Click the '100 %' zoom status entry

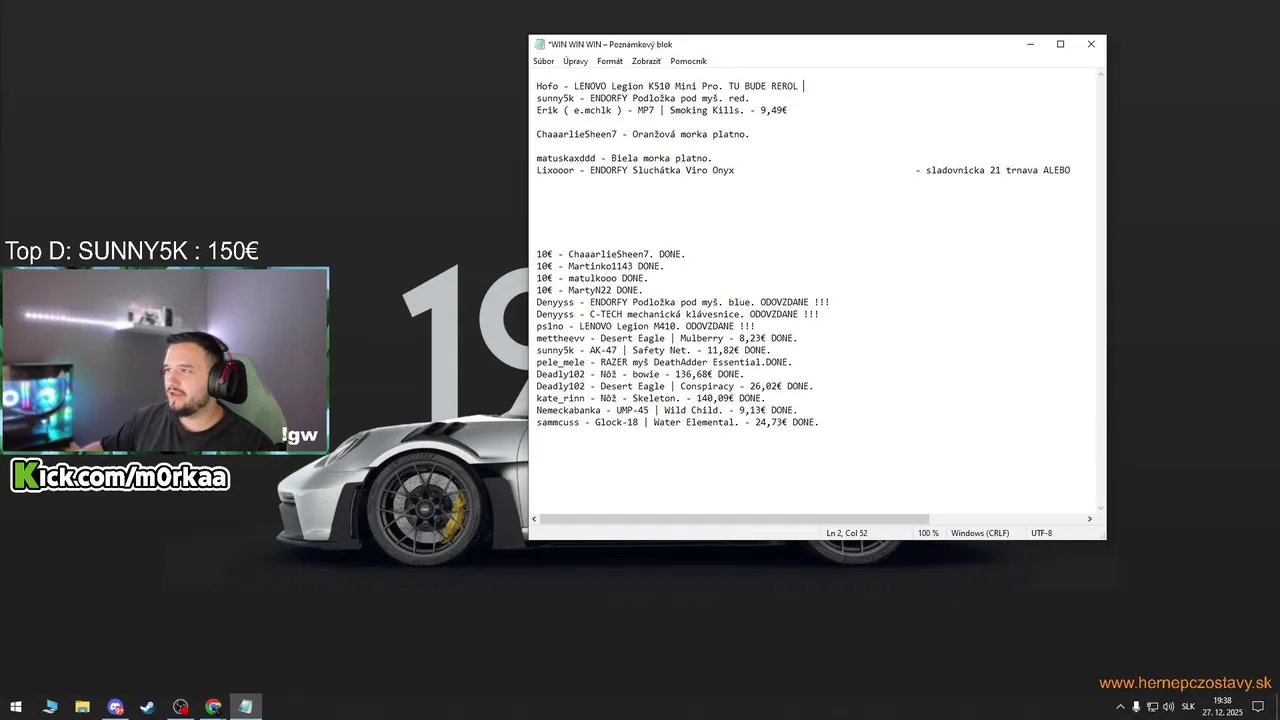(x=928, y=533)
